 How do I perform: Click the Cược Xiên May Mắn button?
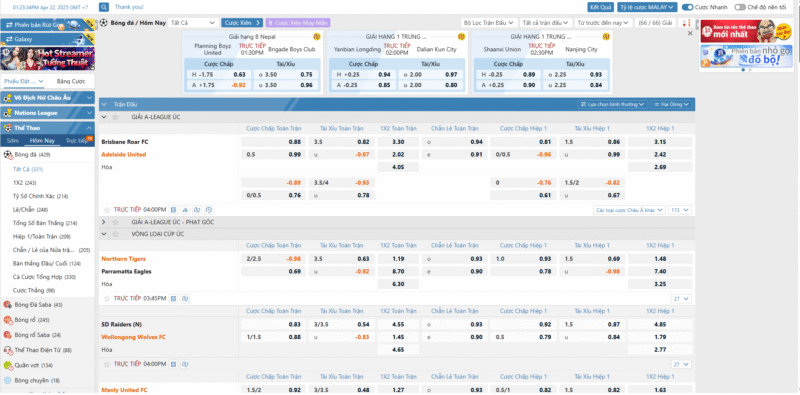pos(298,23)
